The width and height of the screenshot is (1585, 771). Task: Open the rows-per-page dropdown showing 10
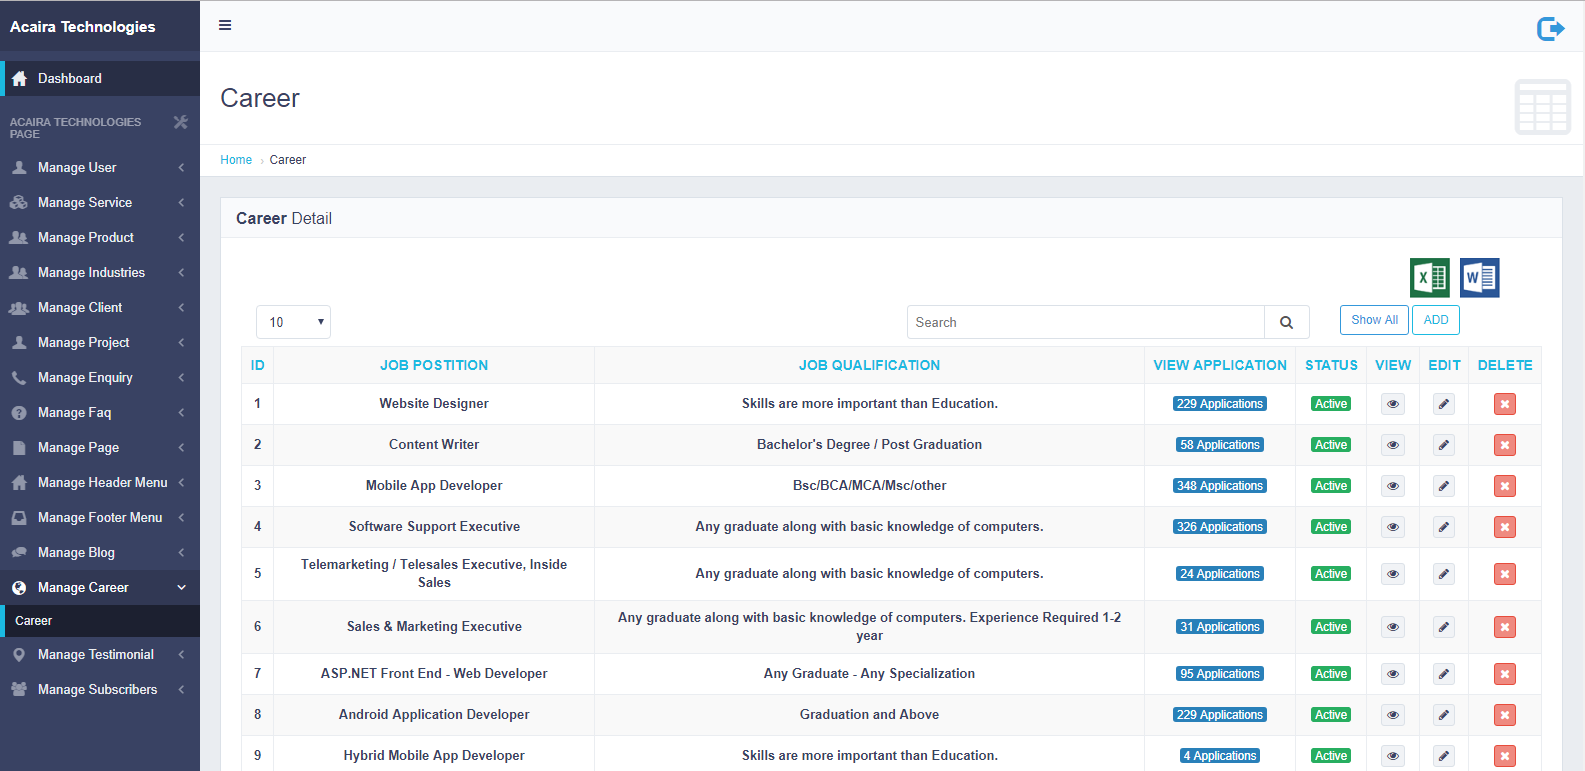(293, 322)
